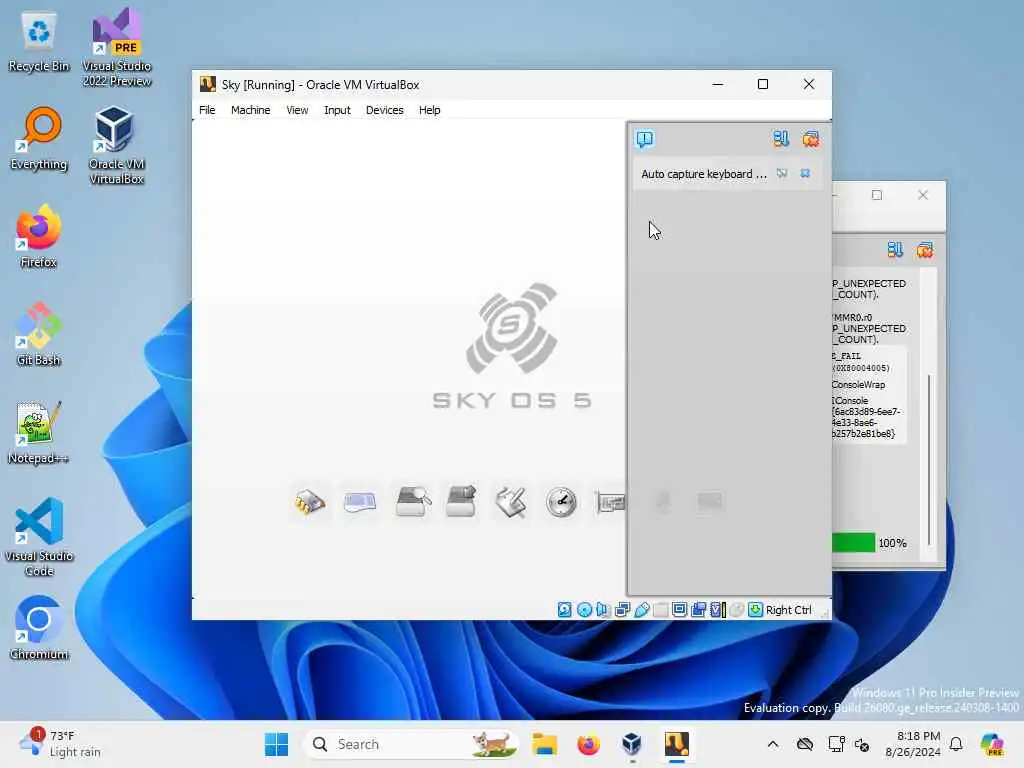Select the Notepad++ desktop shortcut
Screen dimensions: 1024x768
click(x=38, y=432)
